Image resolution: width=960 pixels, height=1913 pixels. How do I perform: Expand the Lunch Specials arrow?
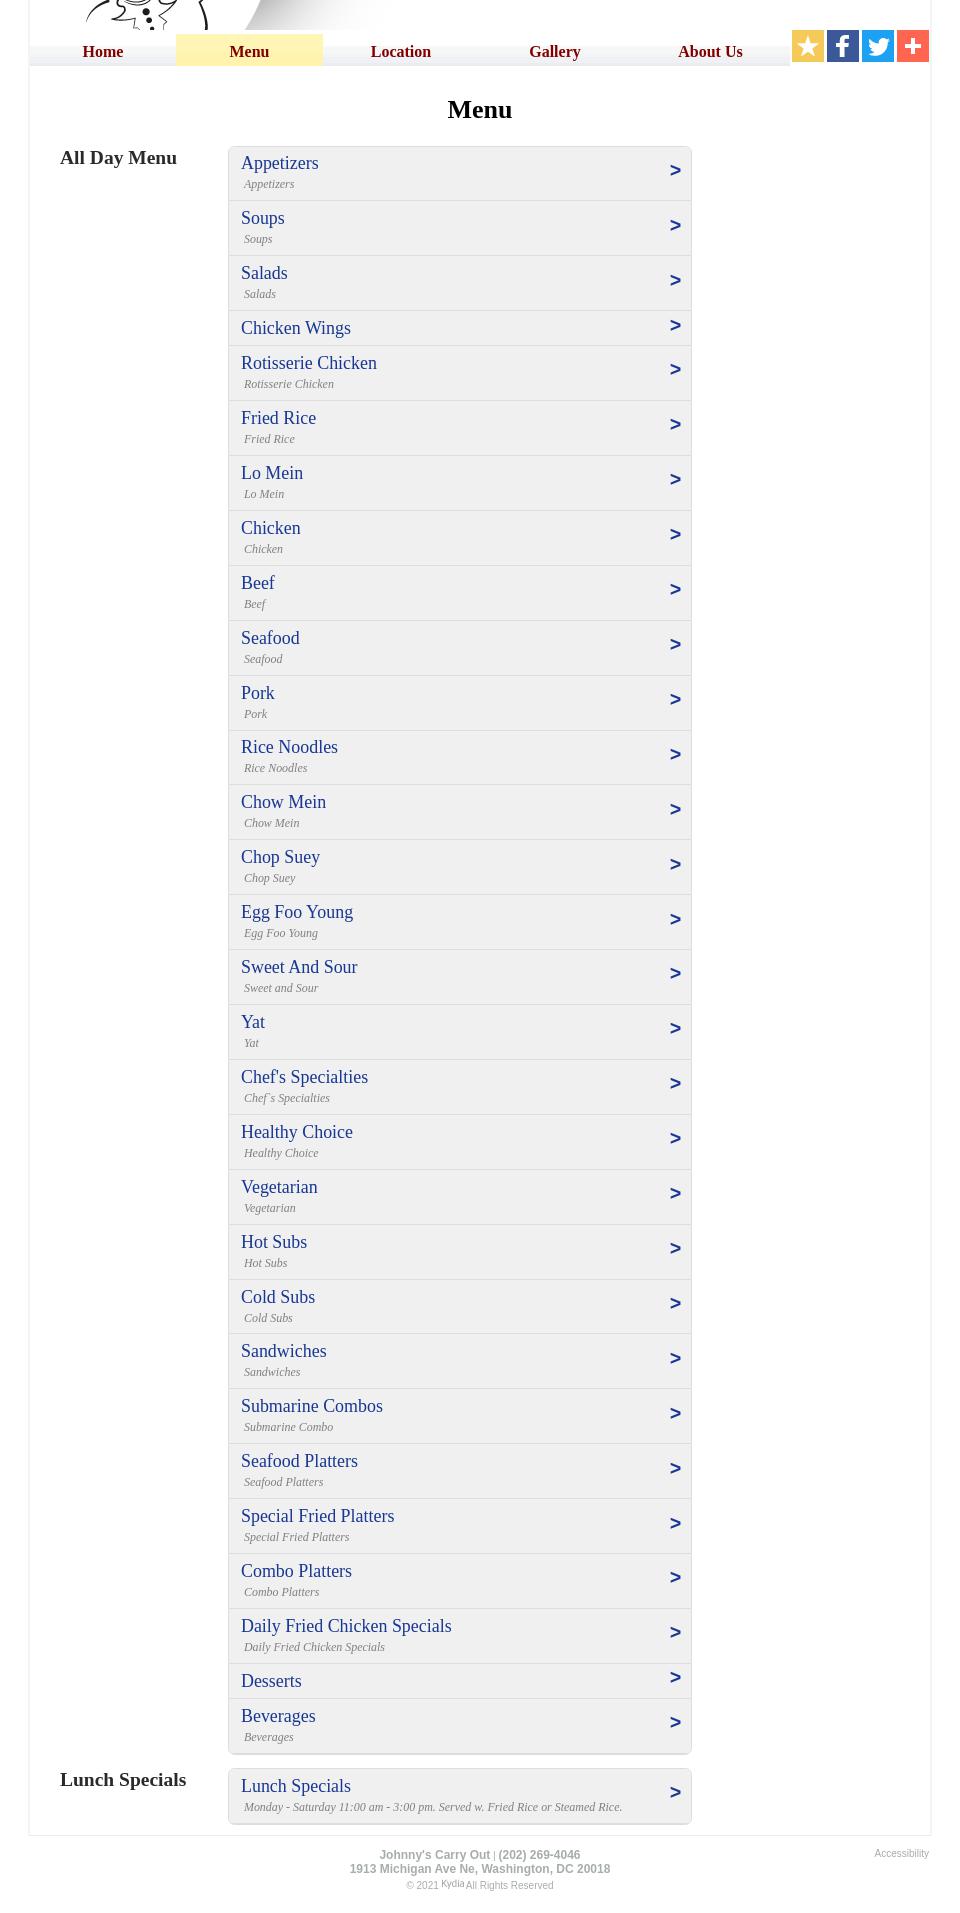pos(675,1793)
